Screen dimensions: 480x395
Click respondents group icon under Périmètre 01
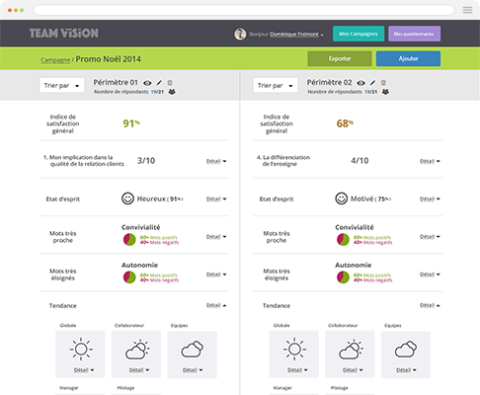[x=172, y=92]
